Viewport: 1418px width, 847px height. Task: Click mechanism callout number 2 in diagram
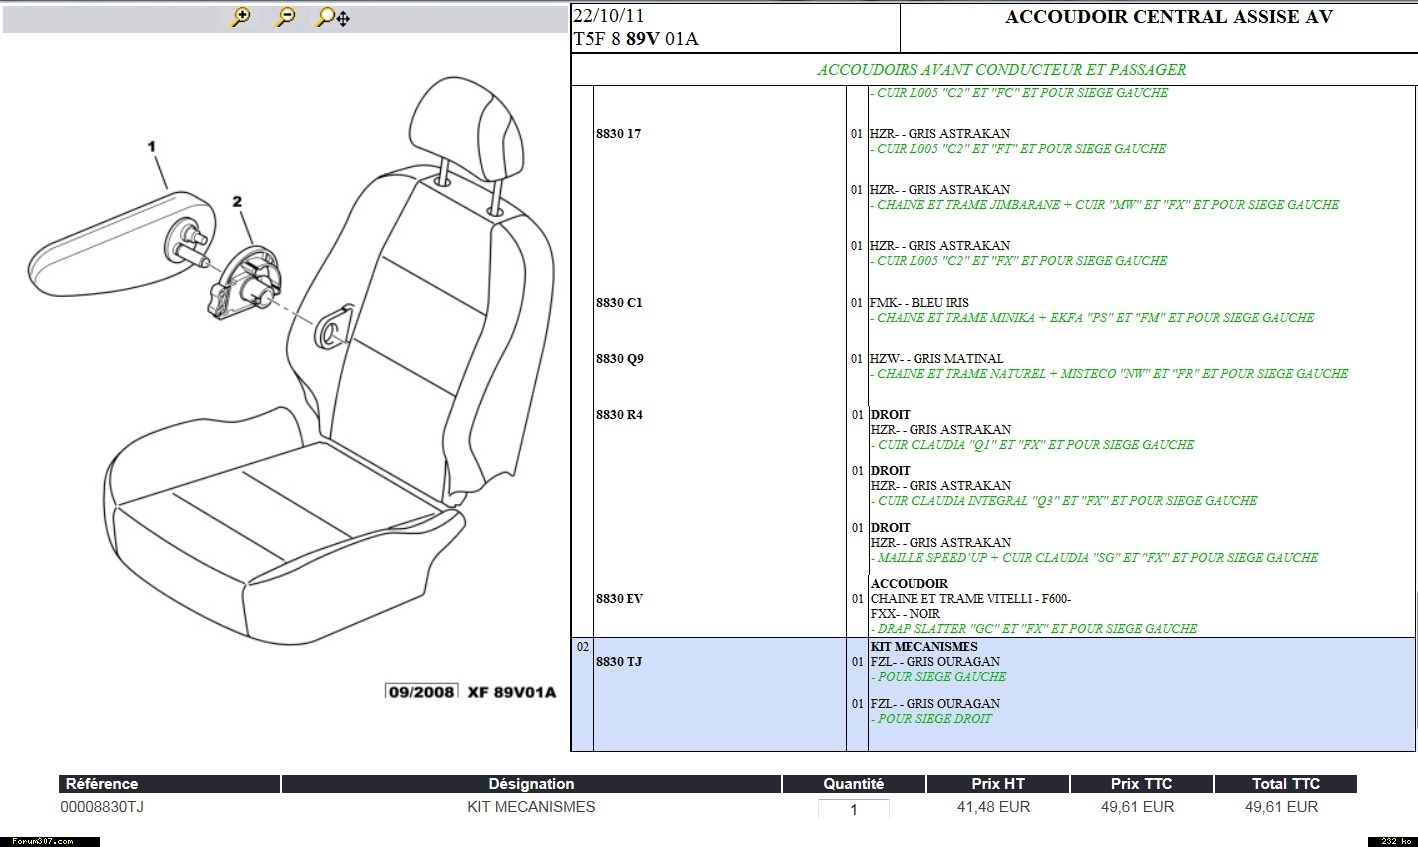click(x=237, y=202)
